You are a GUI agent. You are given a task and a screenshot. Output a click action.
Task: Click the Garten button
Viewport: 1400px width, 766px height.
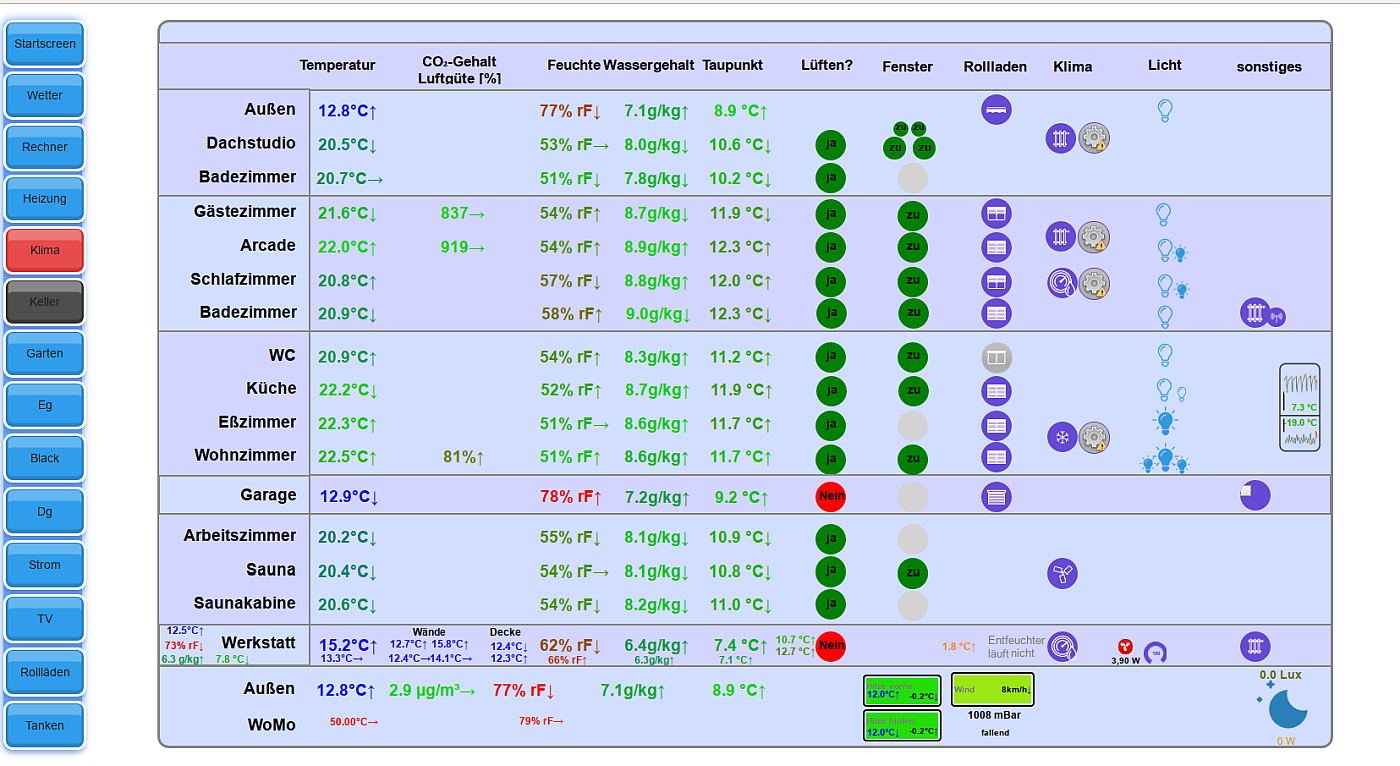pos(45,353)
